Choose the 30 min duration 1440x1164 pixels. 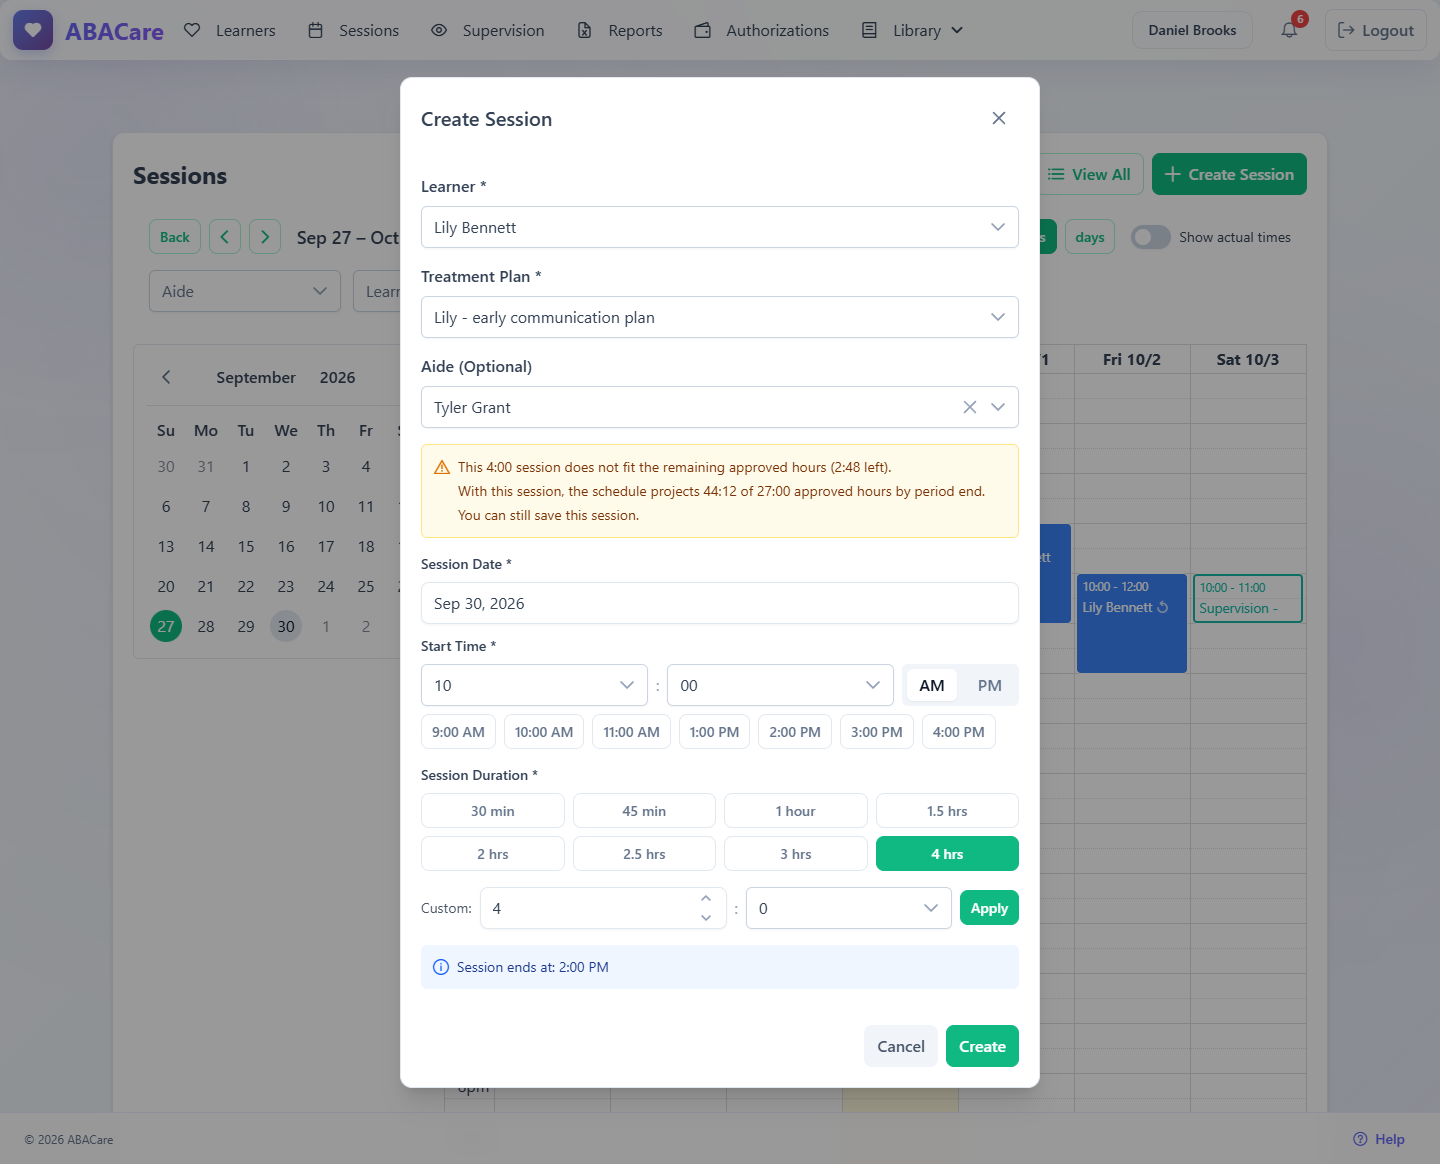[493, 811]
